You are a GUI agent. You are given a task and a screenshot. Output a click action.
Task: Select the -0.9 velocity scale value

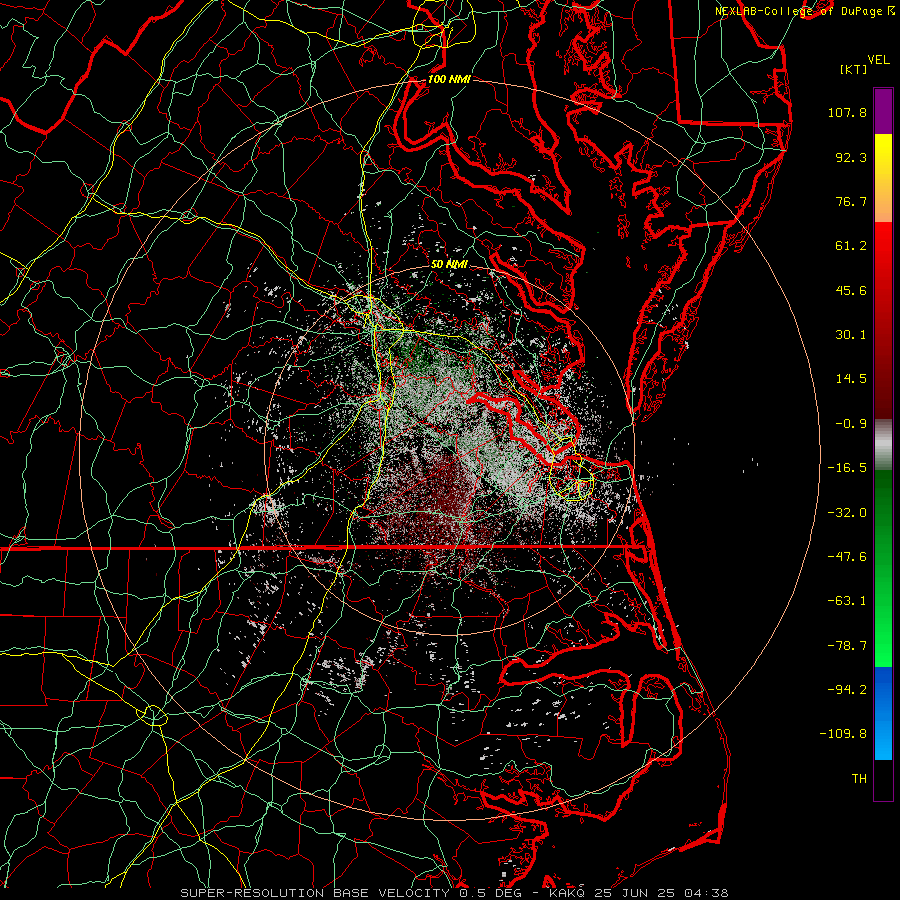tap(851, 424)
